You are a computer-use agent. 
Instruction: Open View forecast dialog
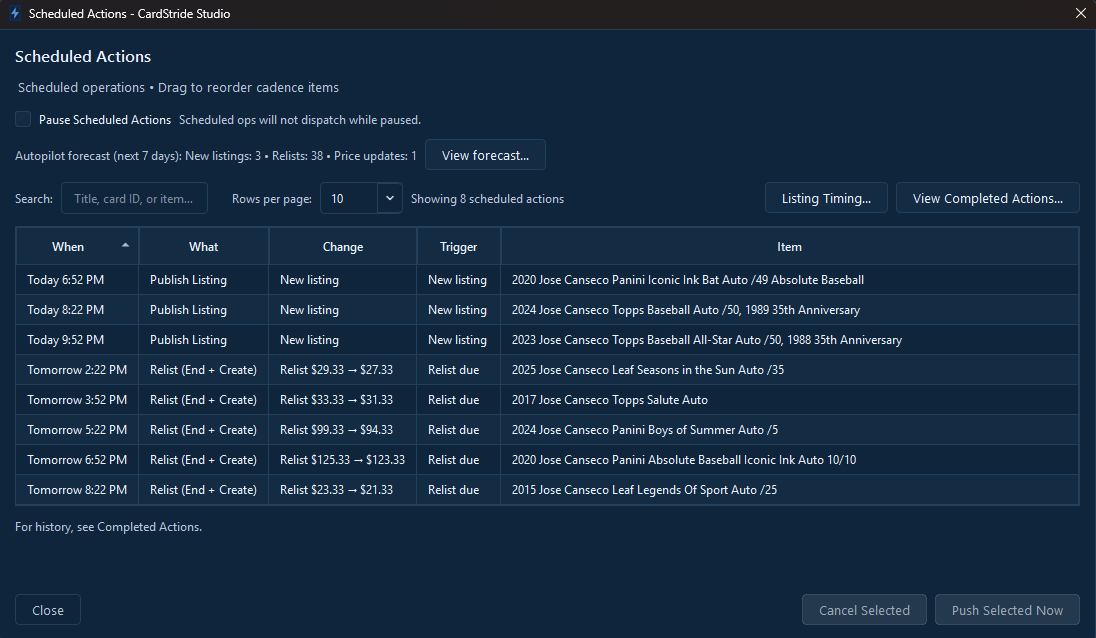[x=485, y=156]
